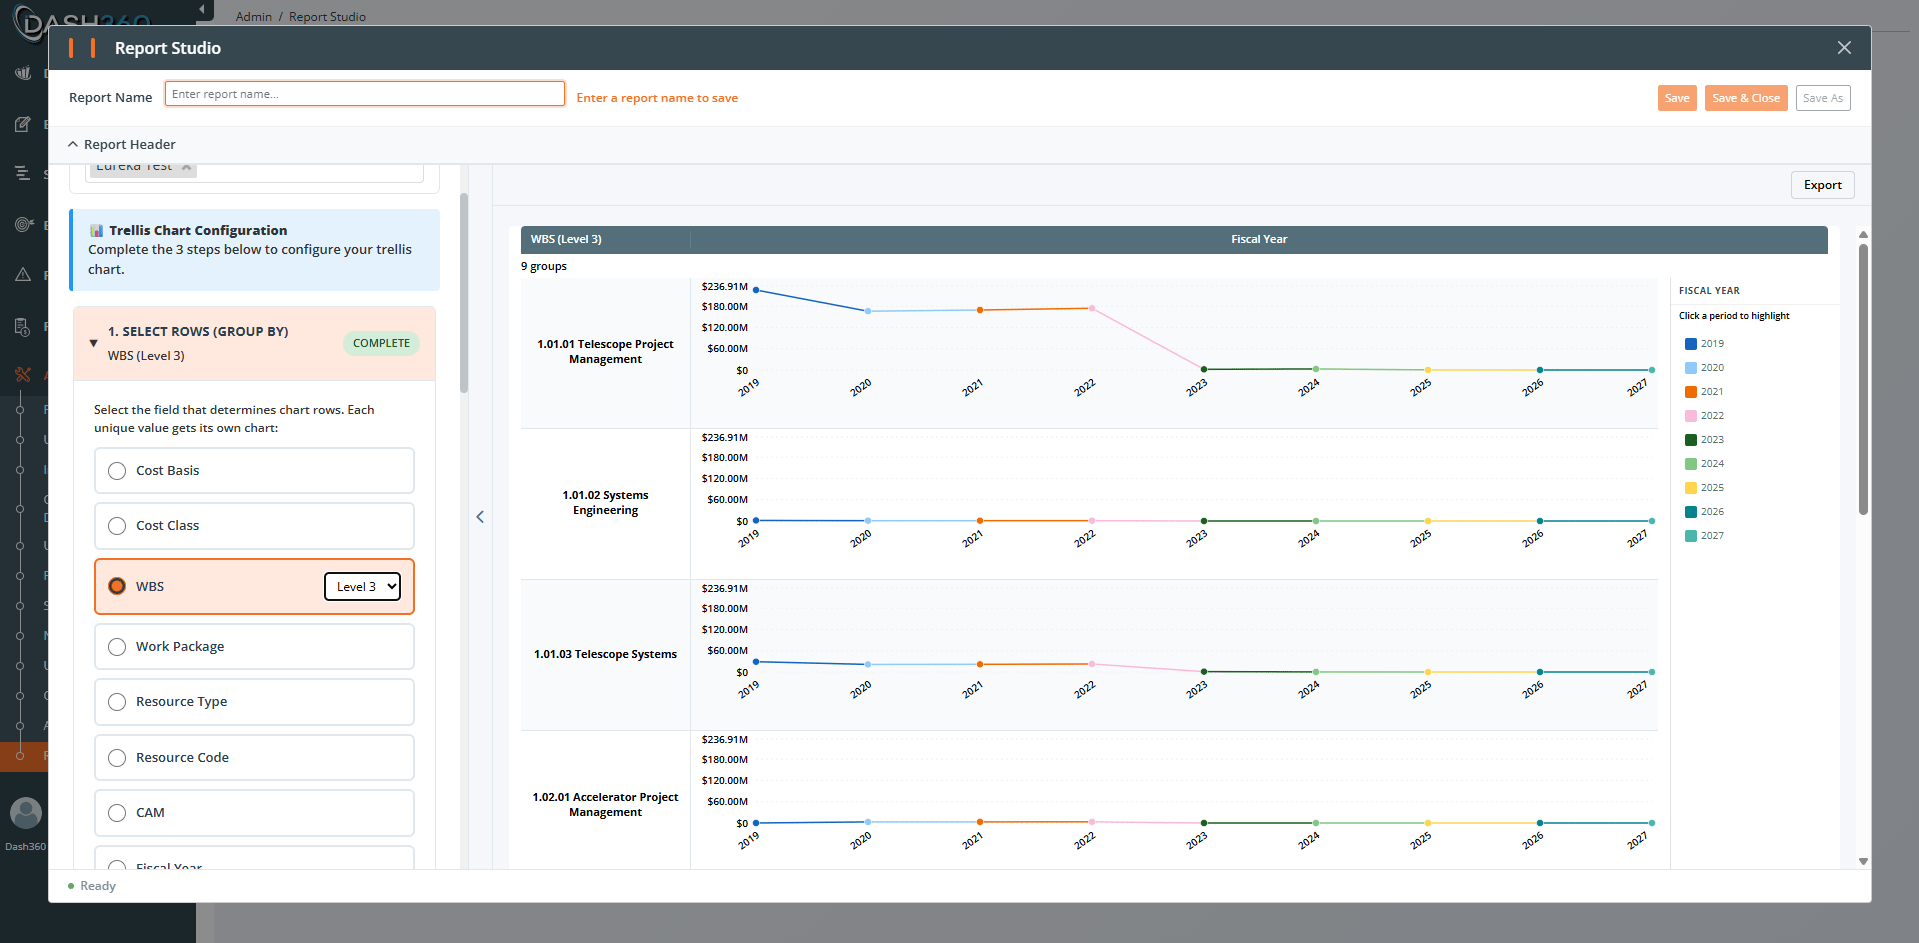Click the Admin breadcrumb item
The width and height of the screenshot is (1919, 943).
254,17
